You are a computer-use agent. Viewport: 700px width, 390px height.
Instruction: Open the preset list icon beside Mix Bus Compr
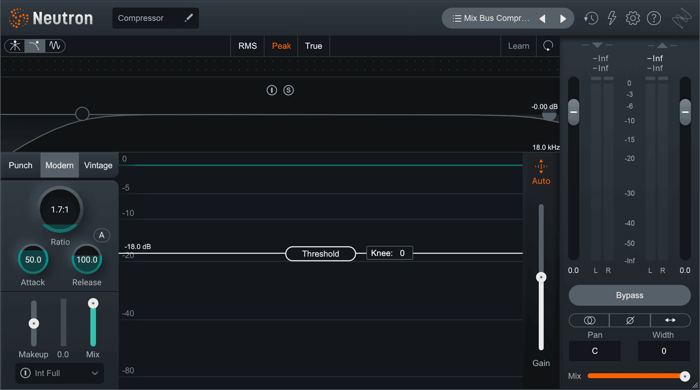(457, 18)
